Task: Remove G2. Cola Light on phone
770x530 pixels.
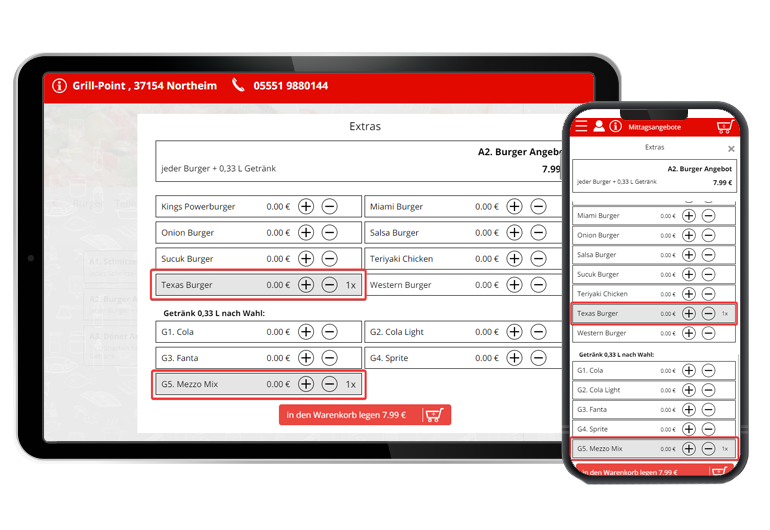Action: coord(708,390)
